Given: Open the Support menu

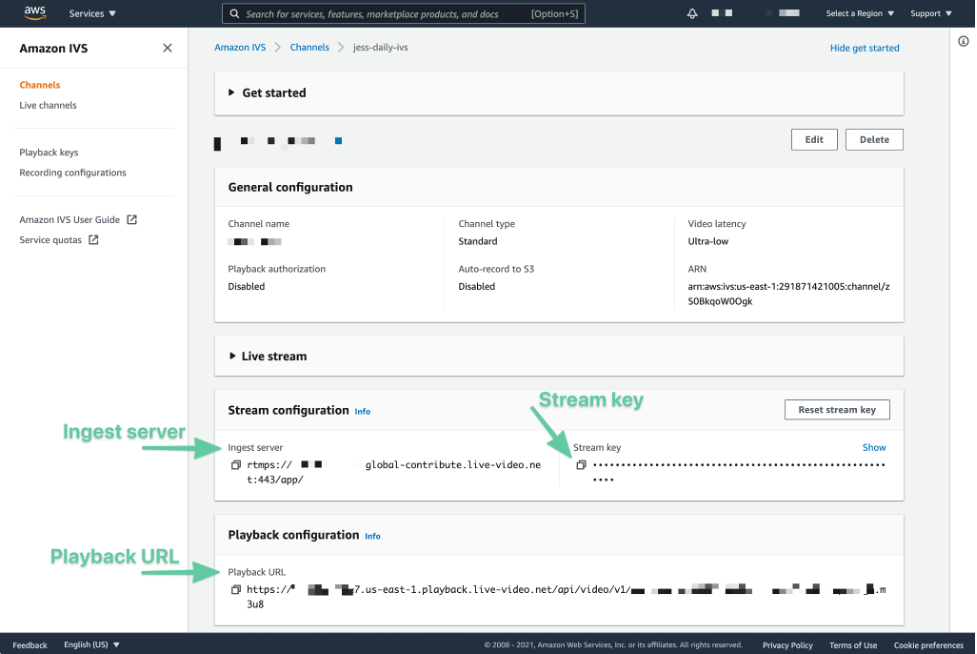Looking at the screenshot, I should coord(929,14).
